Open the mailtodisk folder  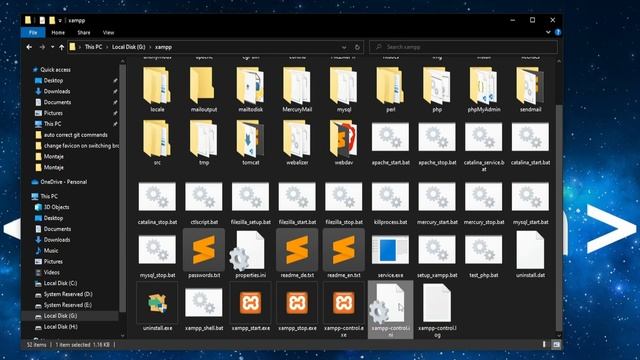coord(250,90)
